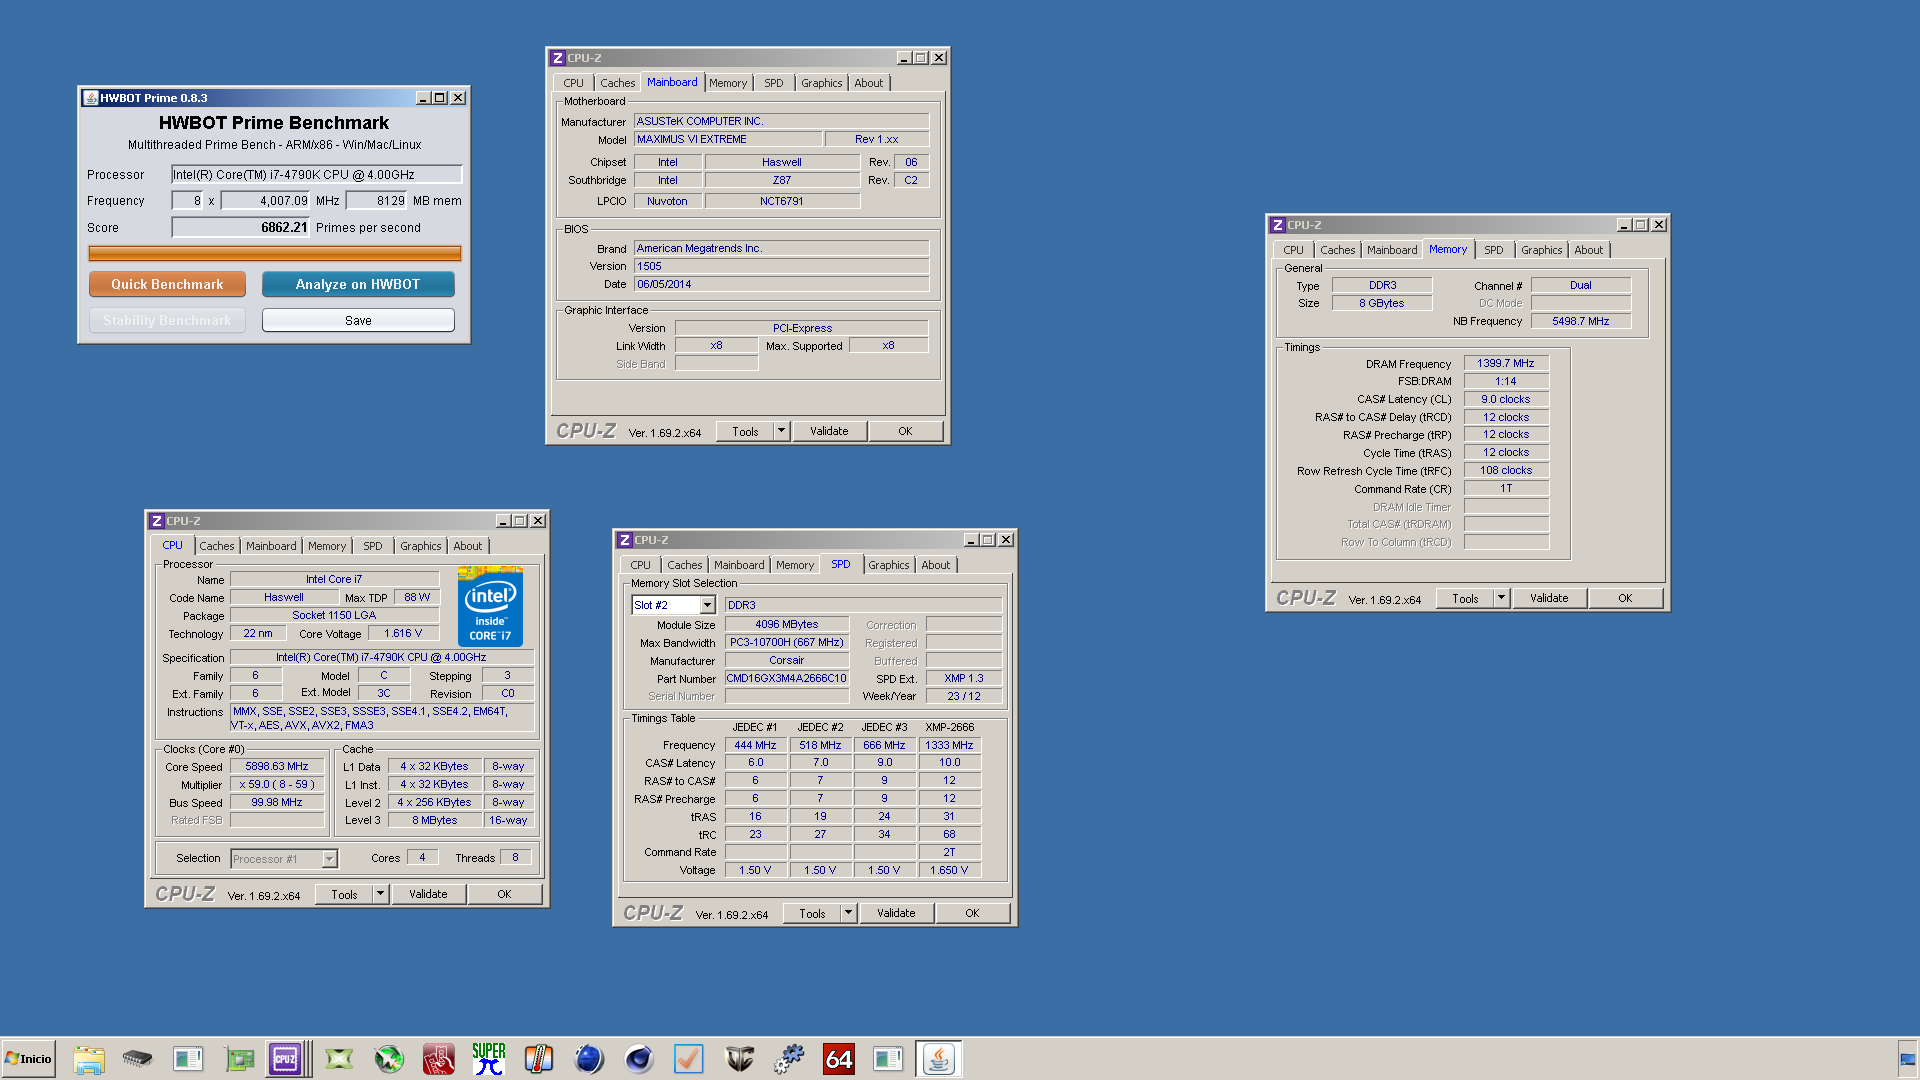1920x1080 pixels.
Task: Select the MAXIMUS VI EXTREME model text
Action: coord(692,140)
